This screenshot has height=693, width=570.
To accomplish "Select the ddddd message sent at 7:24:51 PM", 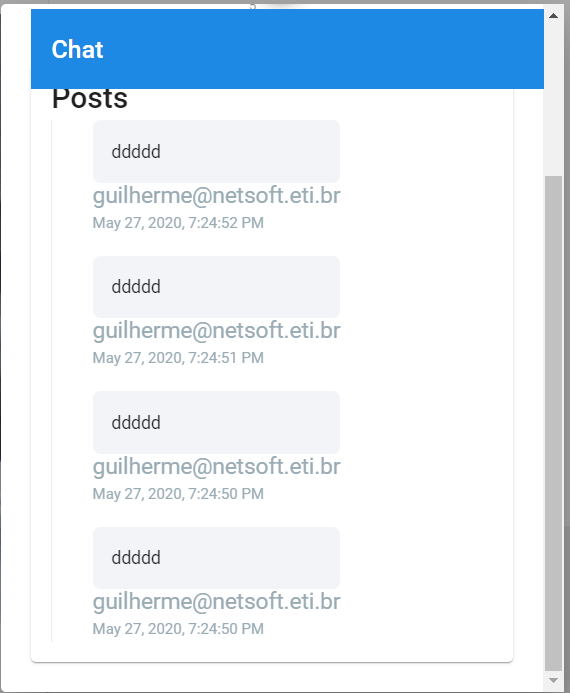I will click(x=216, y=287).
